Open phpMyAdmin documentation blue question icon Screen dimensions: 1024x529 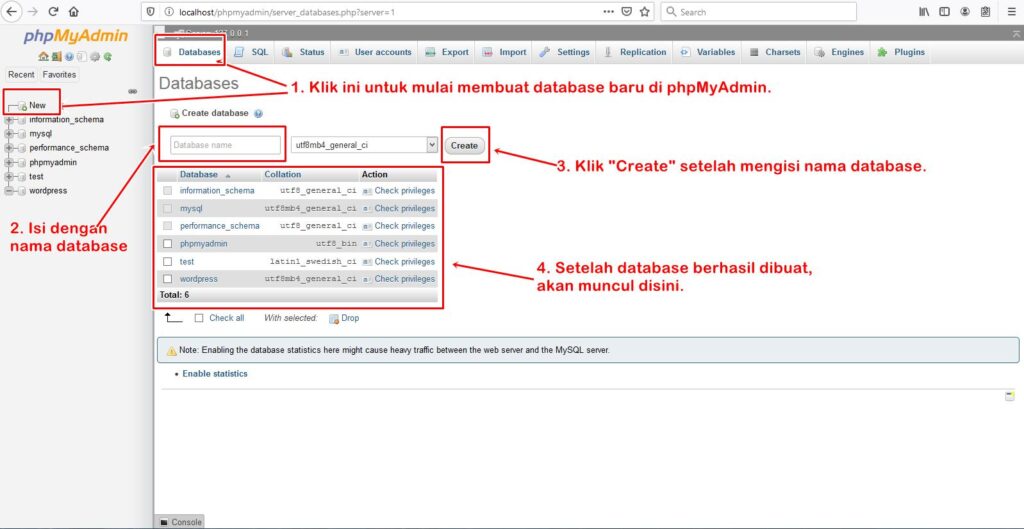point(69,56)
